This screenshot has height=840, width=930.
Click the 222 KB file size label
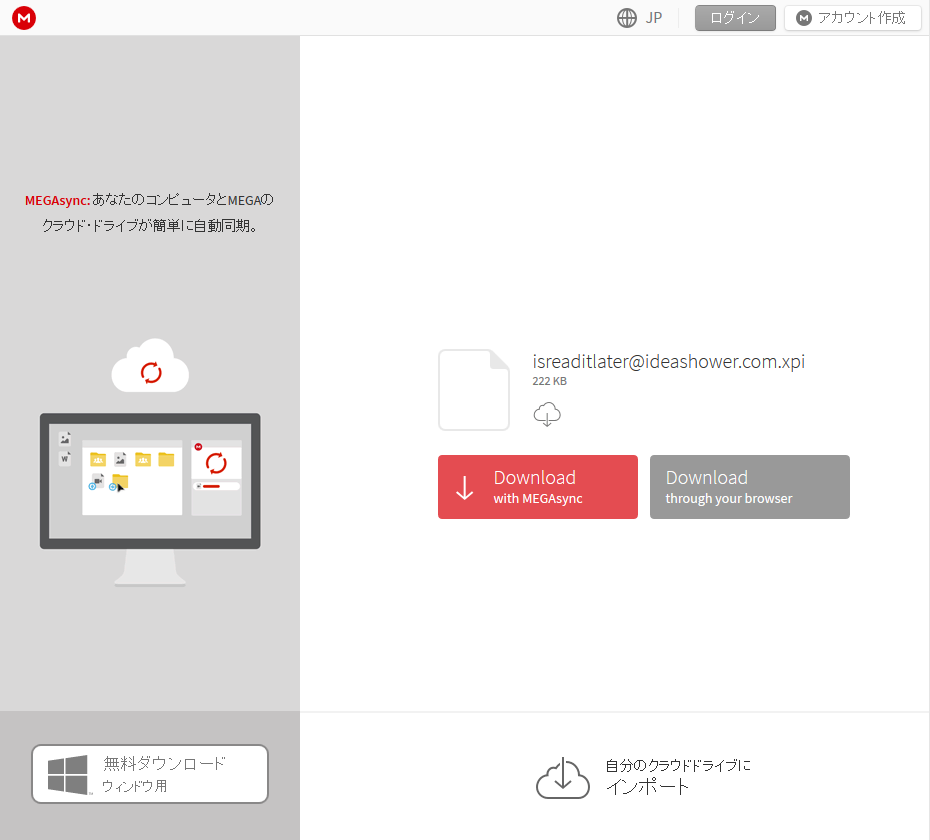click(x=549, y=381)
